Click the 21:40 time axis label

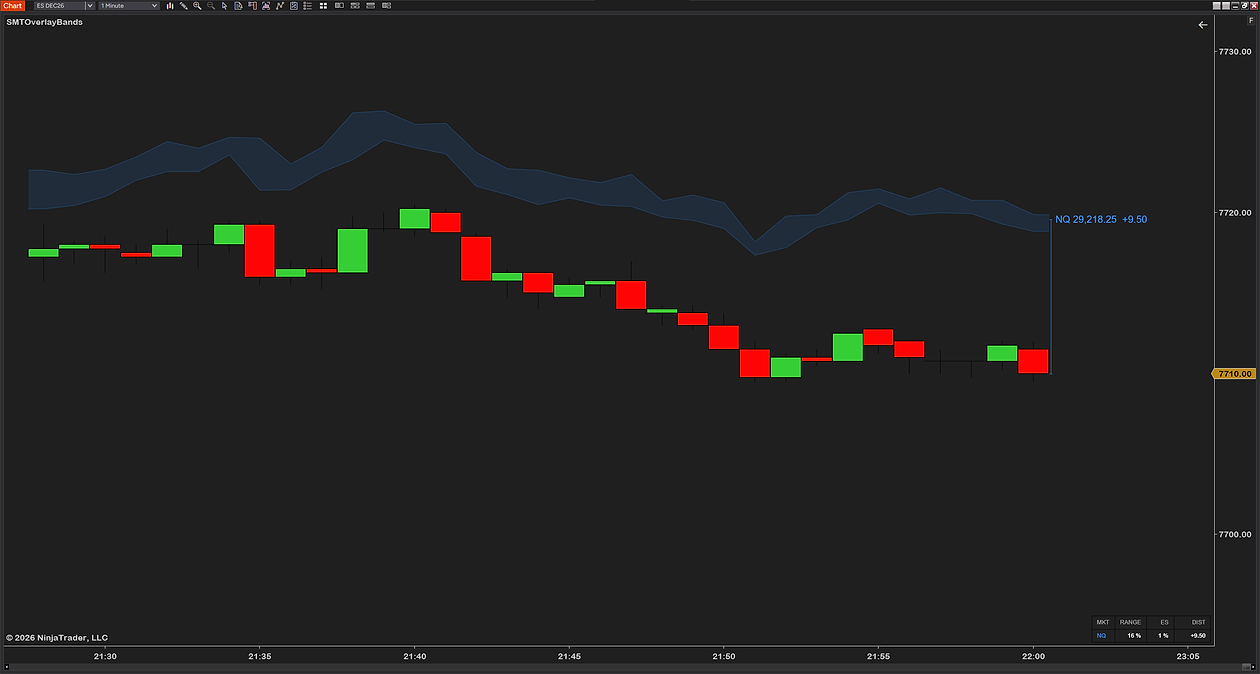click(415, 656)
